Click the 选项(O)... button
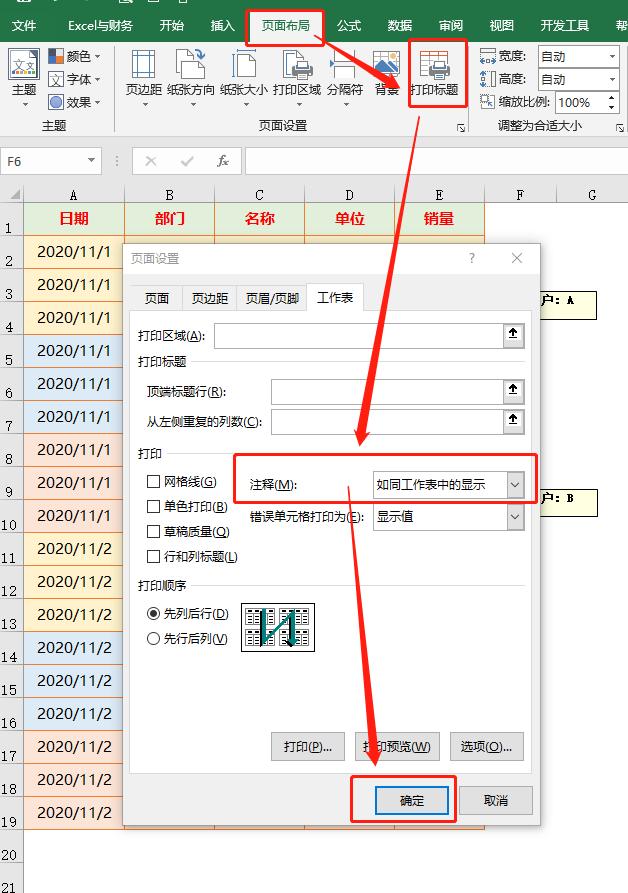 [x=486, y=747]
